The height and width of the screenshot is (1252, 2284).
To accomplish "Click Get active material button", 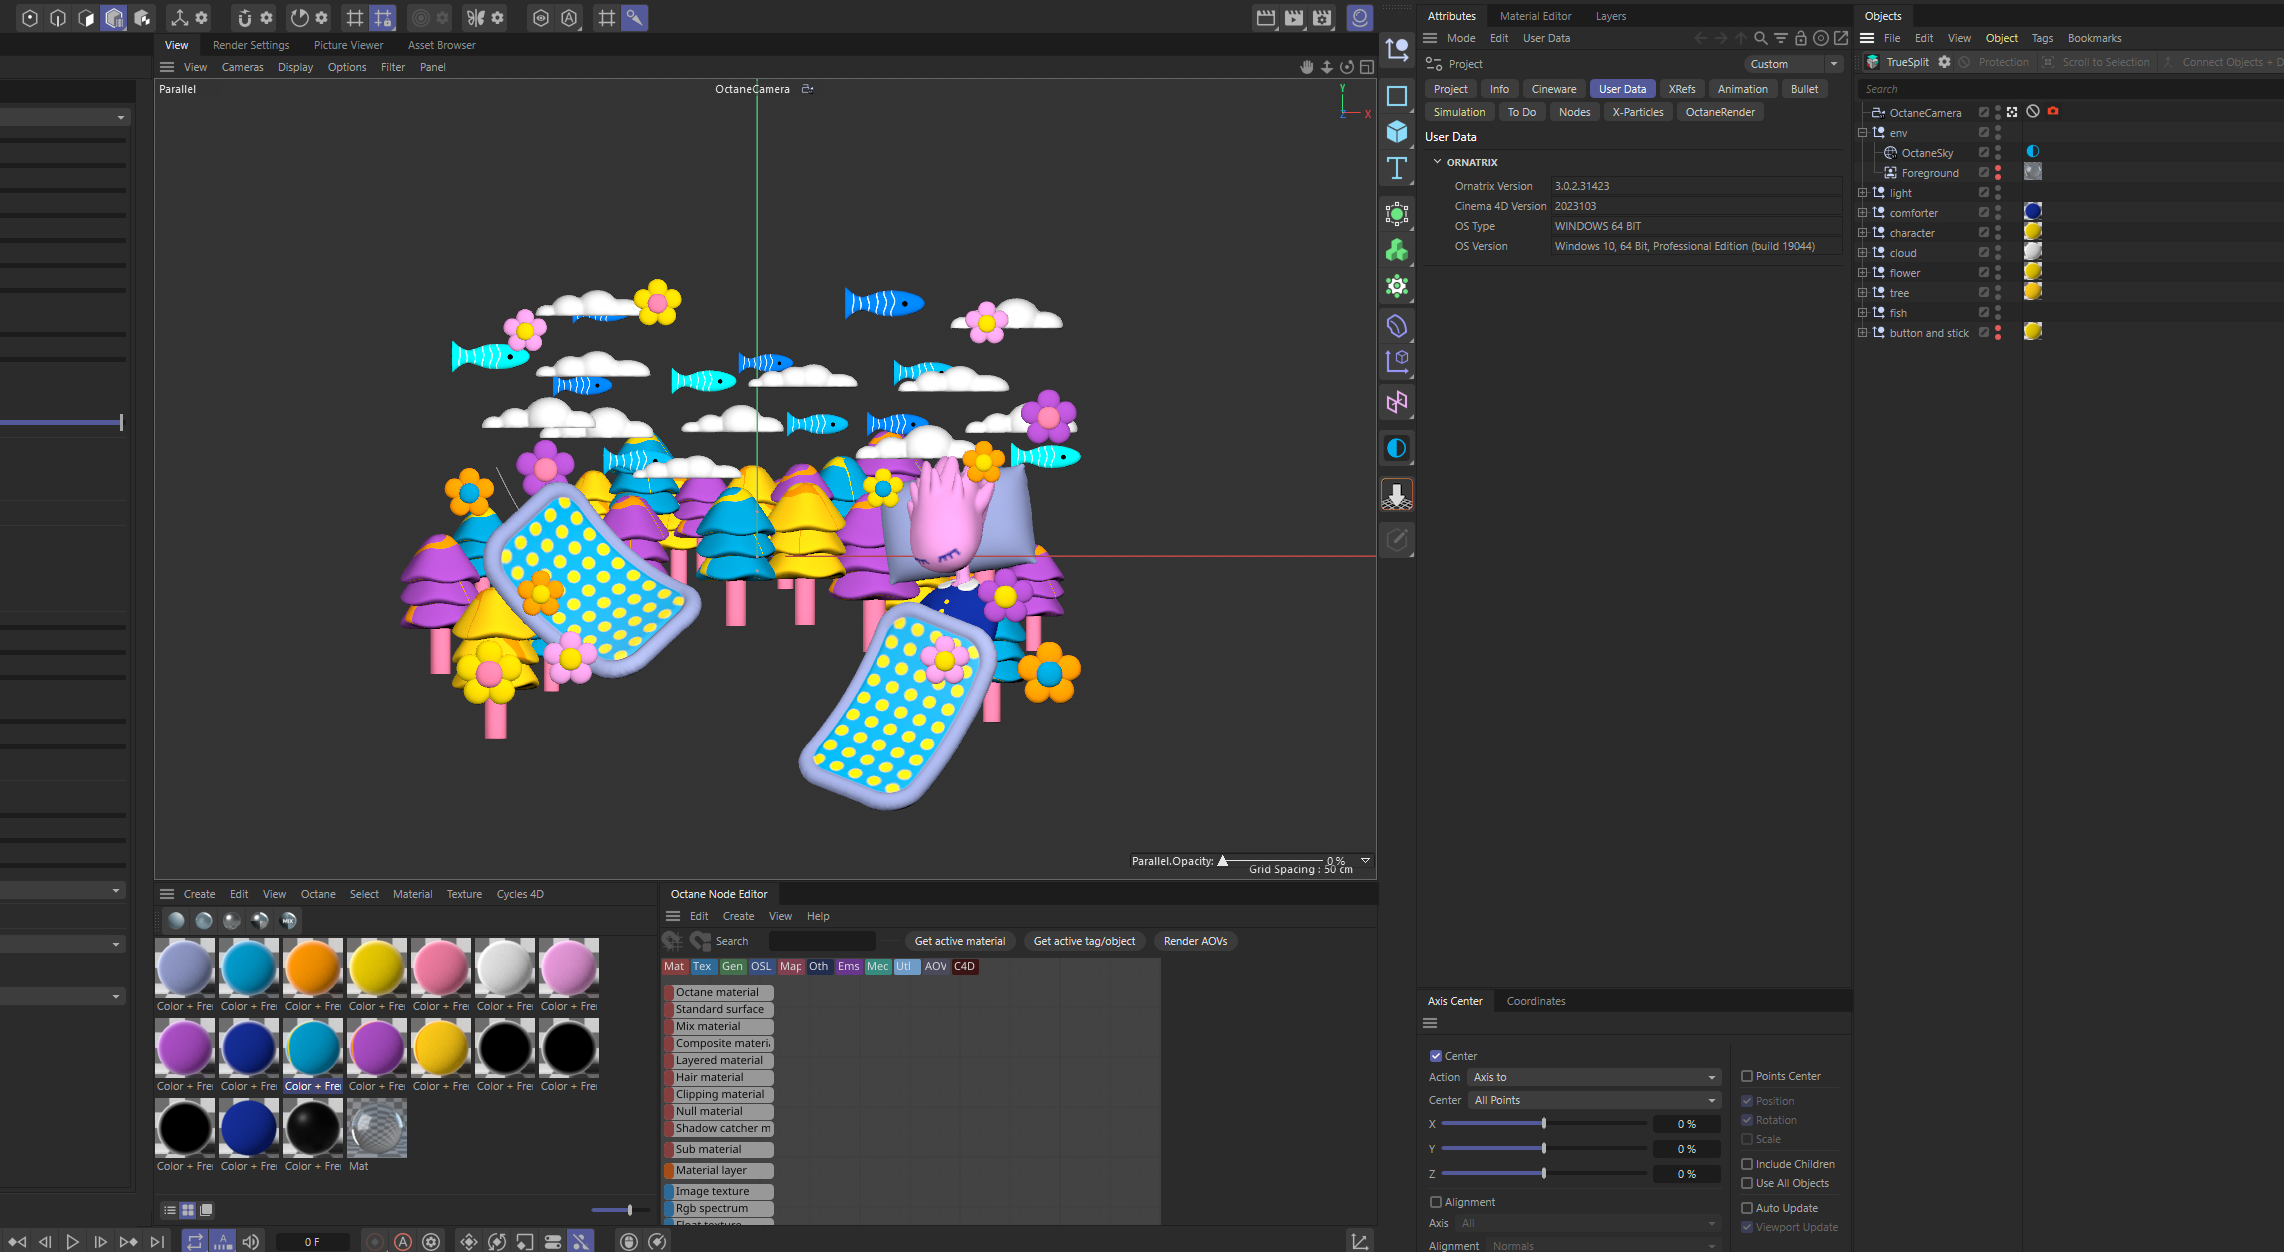I will (x=959, y=941).
